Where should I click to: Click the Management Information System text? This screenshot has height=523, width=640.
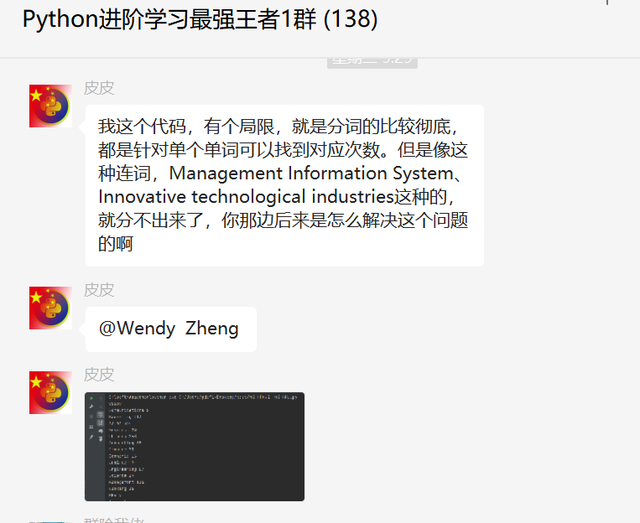311,174
